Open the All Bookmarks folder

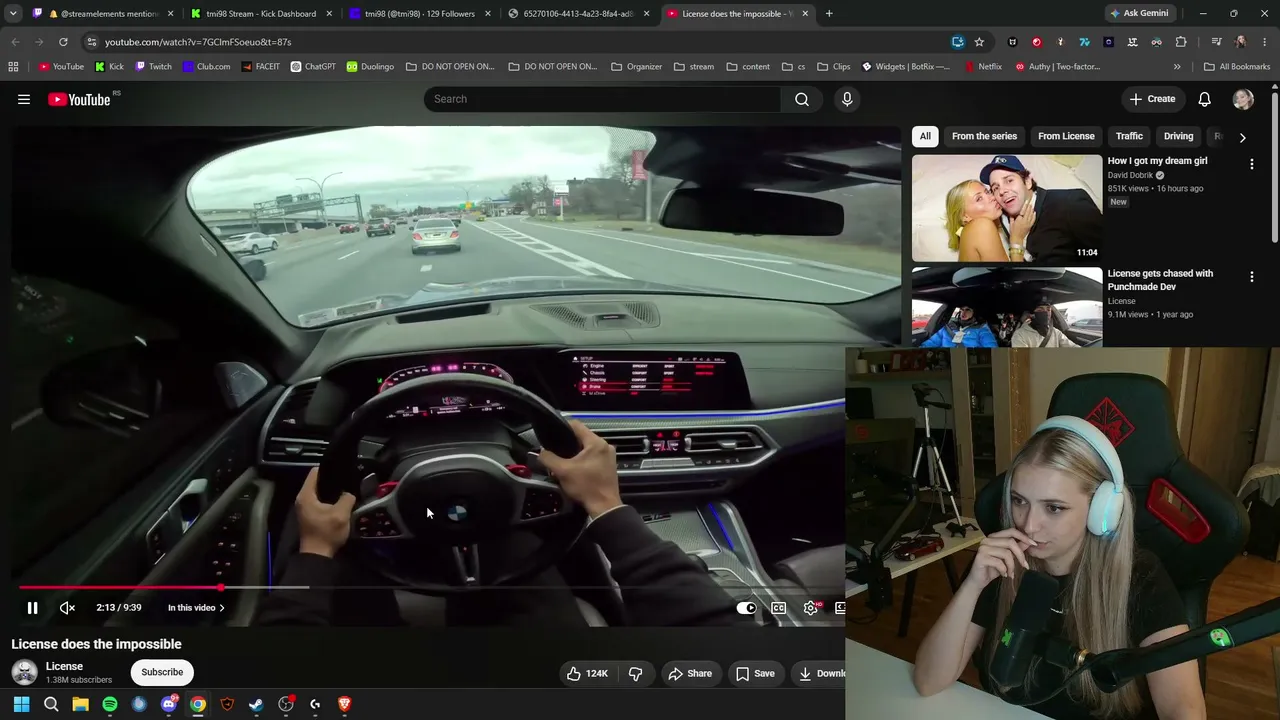point(1237,67)
